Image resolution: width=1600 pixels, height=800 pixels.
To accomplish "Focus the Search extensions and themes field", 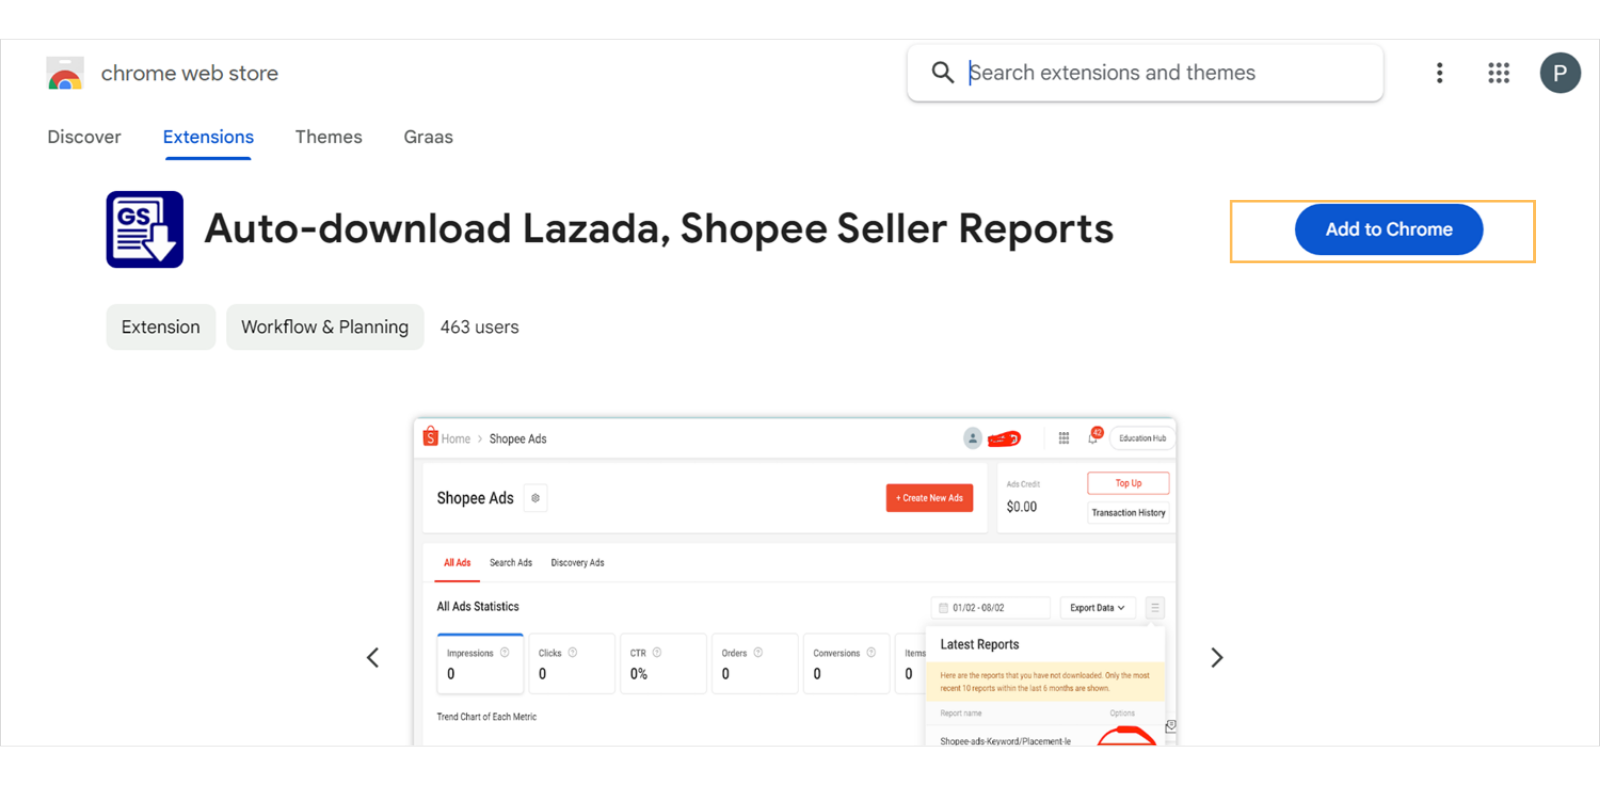I will tap(1145, 73).
